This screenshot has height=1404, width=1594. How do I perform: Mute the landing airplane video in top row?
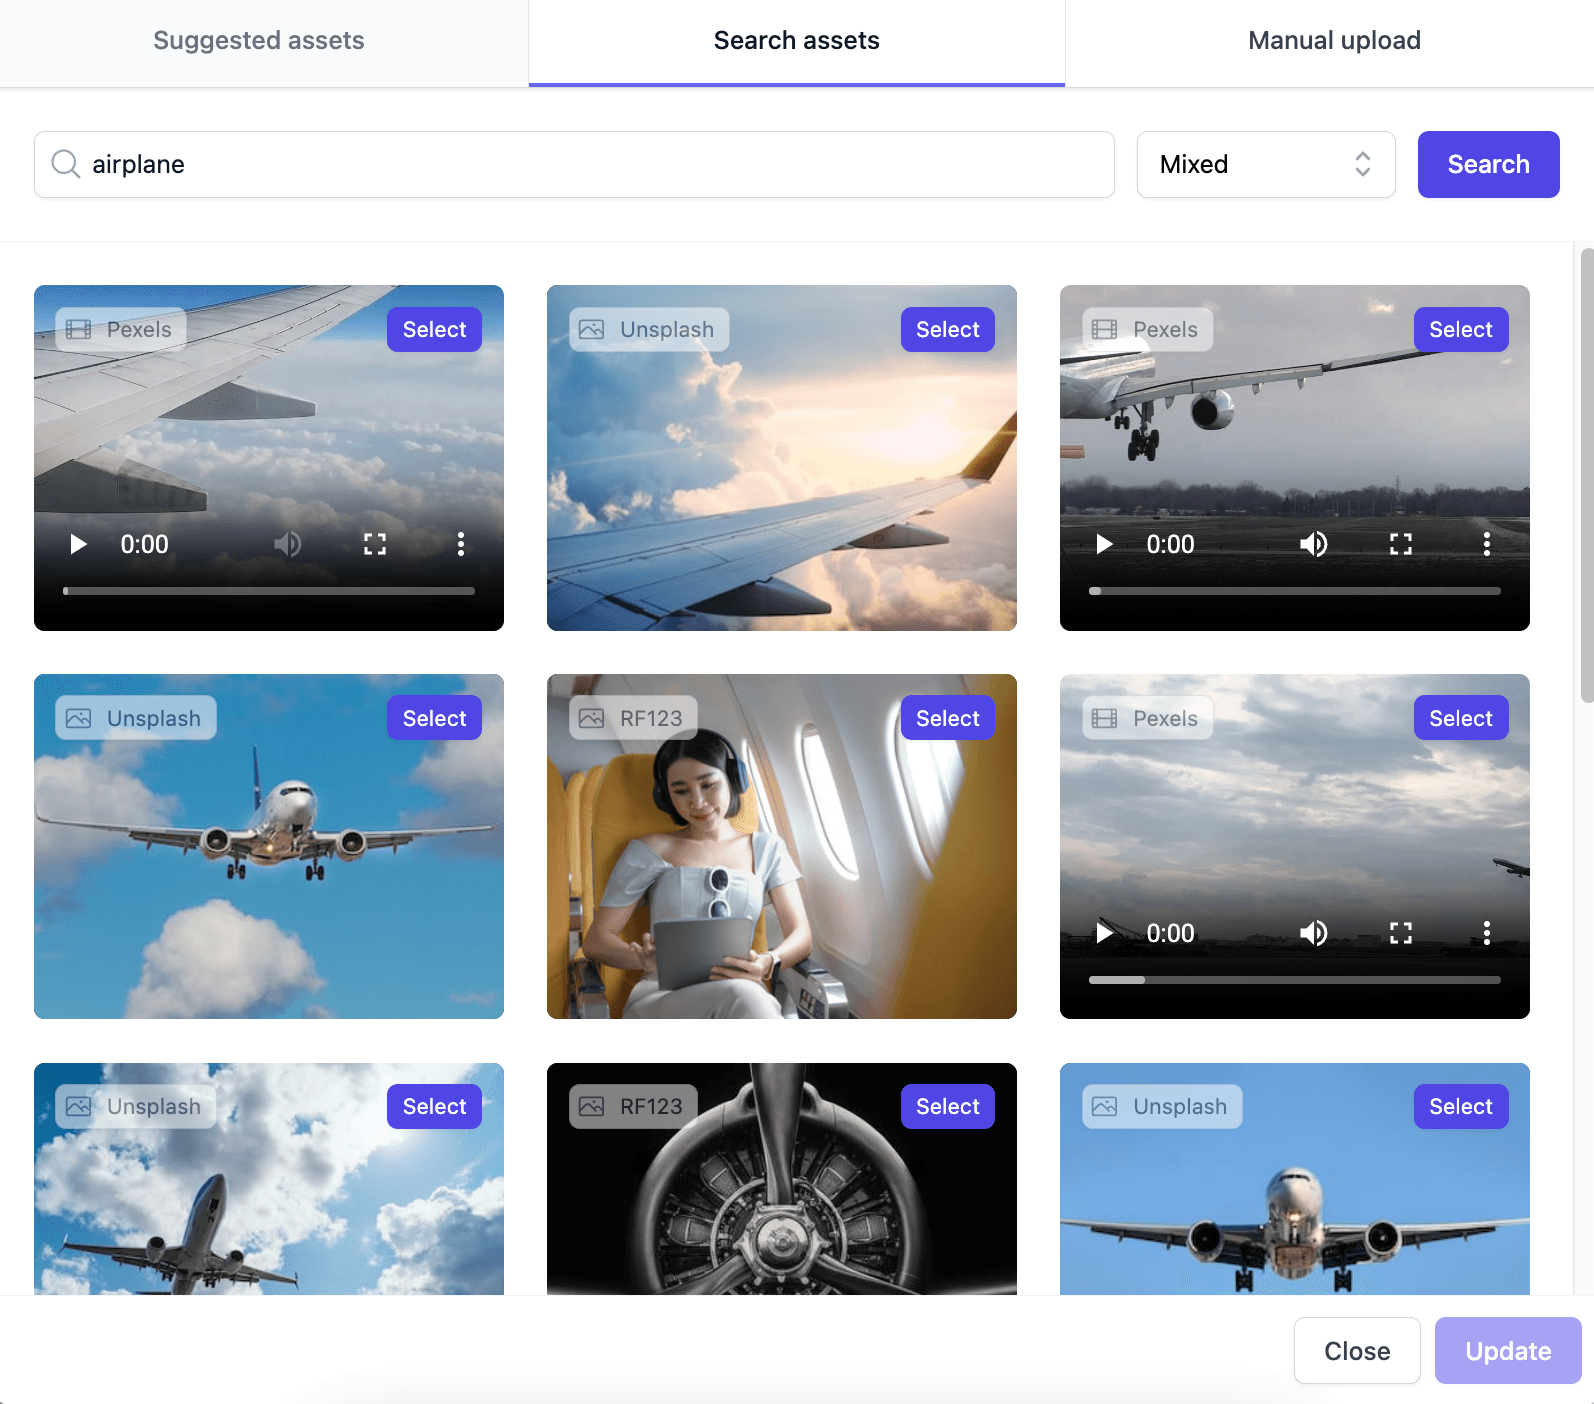pos(1313,544)
